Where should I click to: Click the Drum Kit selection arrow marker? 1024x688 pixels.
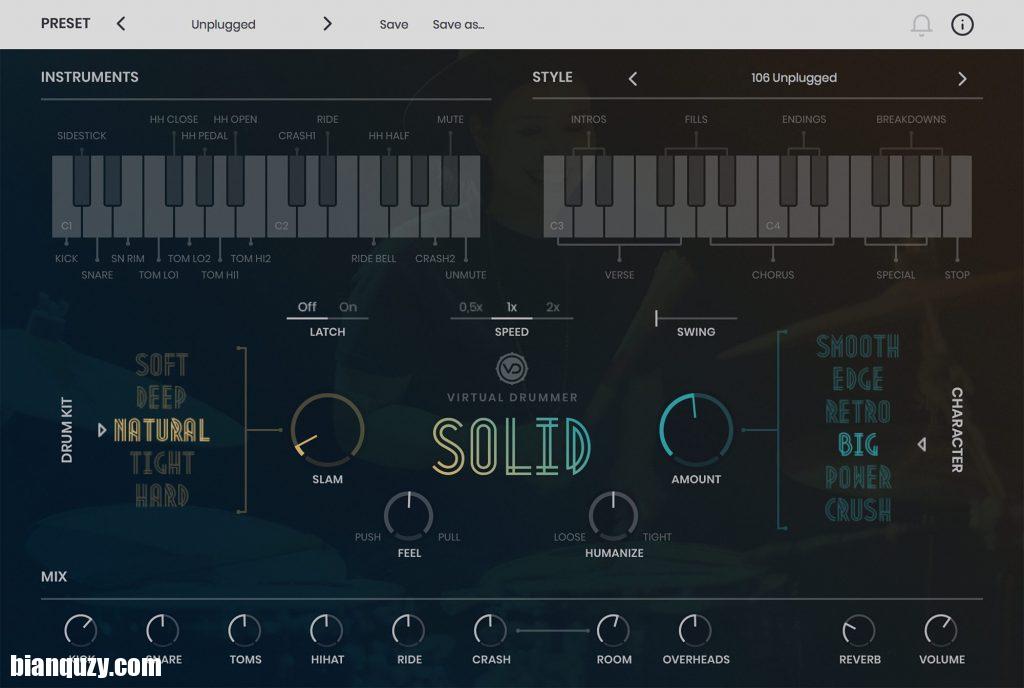pyautogui.click(x=102, y=430)
